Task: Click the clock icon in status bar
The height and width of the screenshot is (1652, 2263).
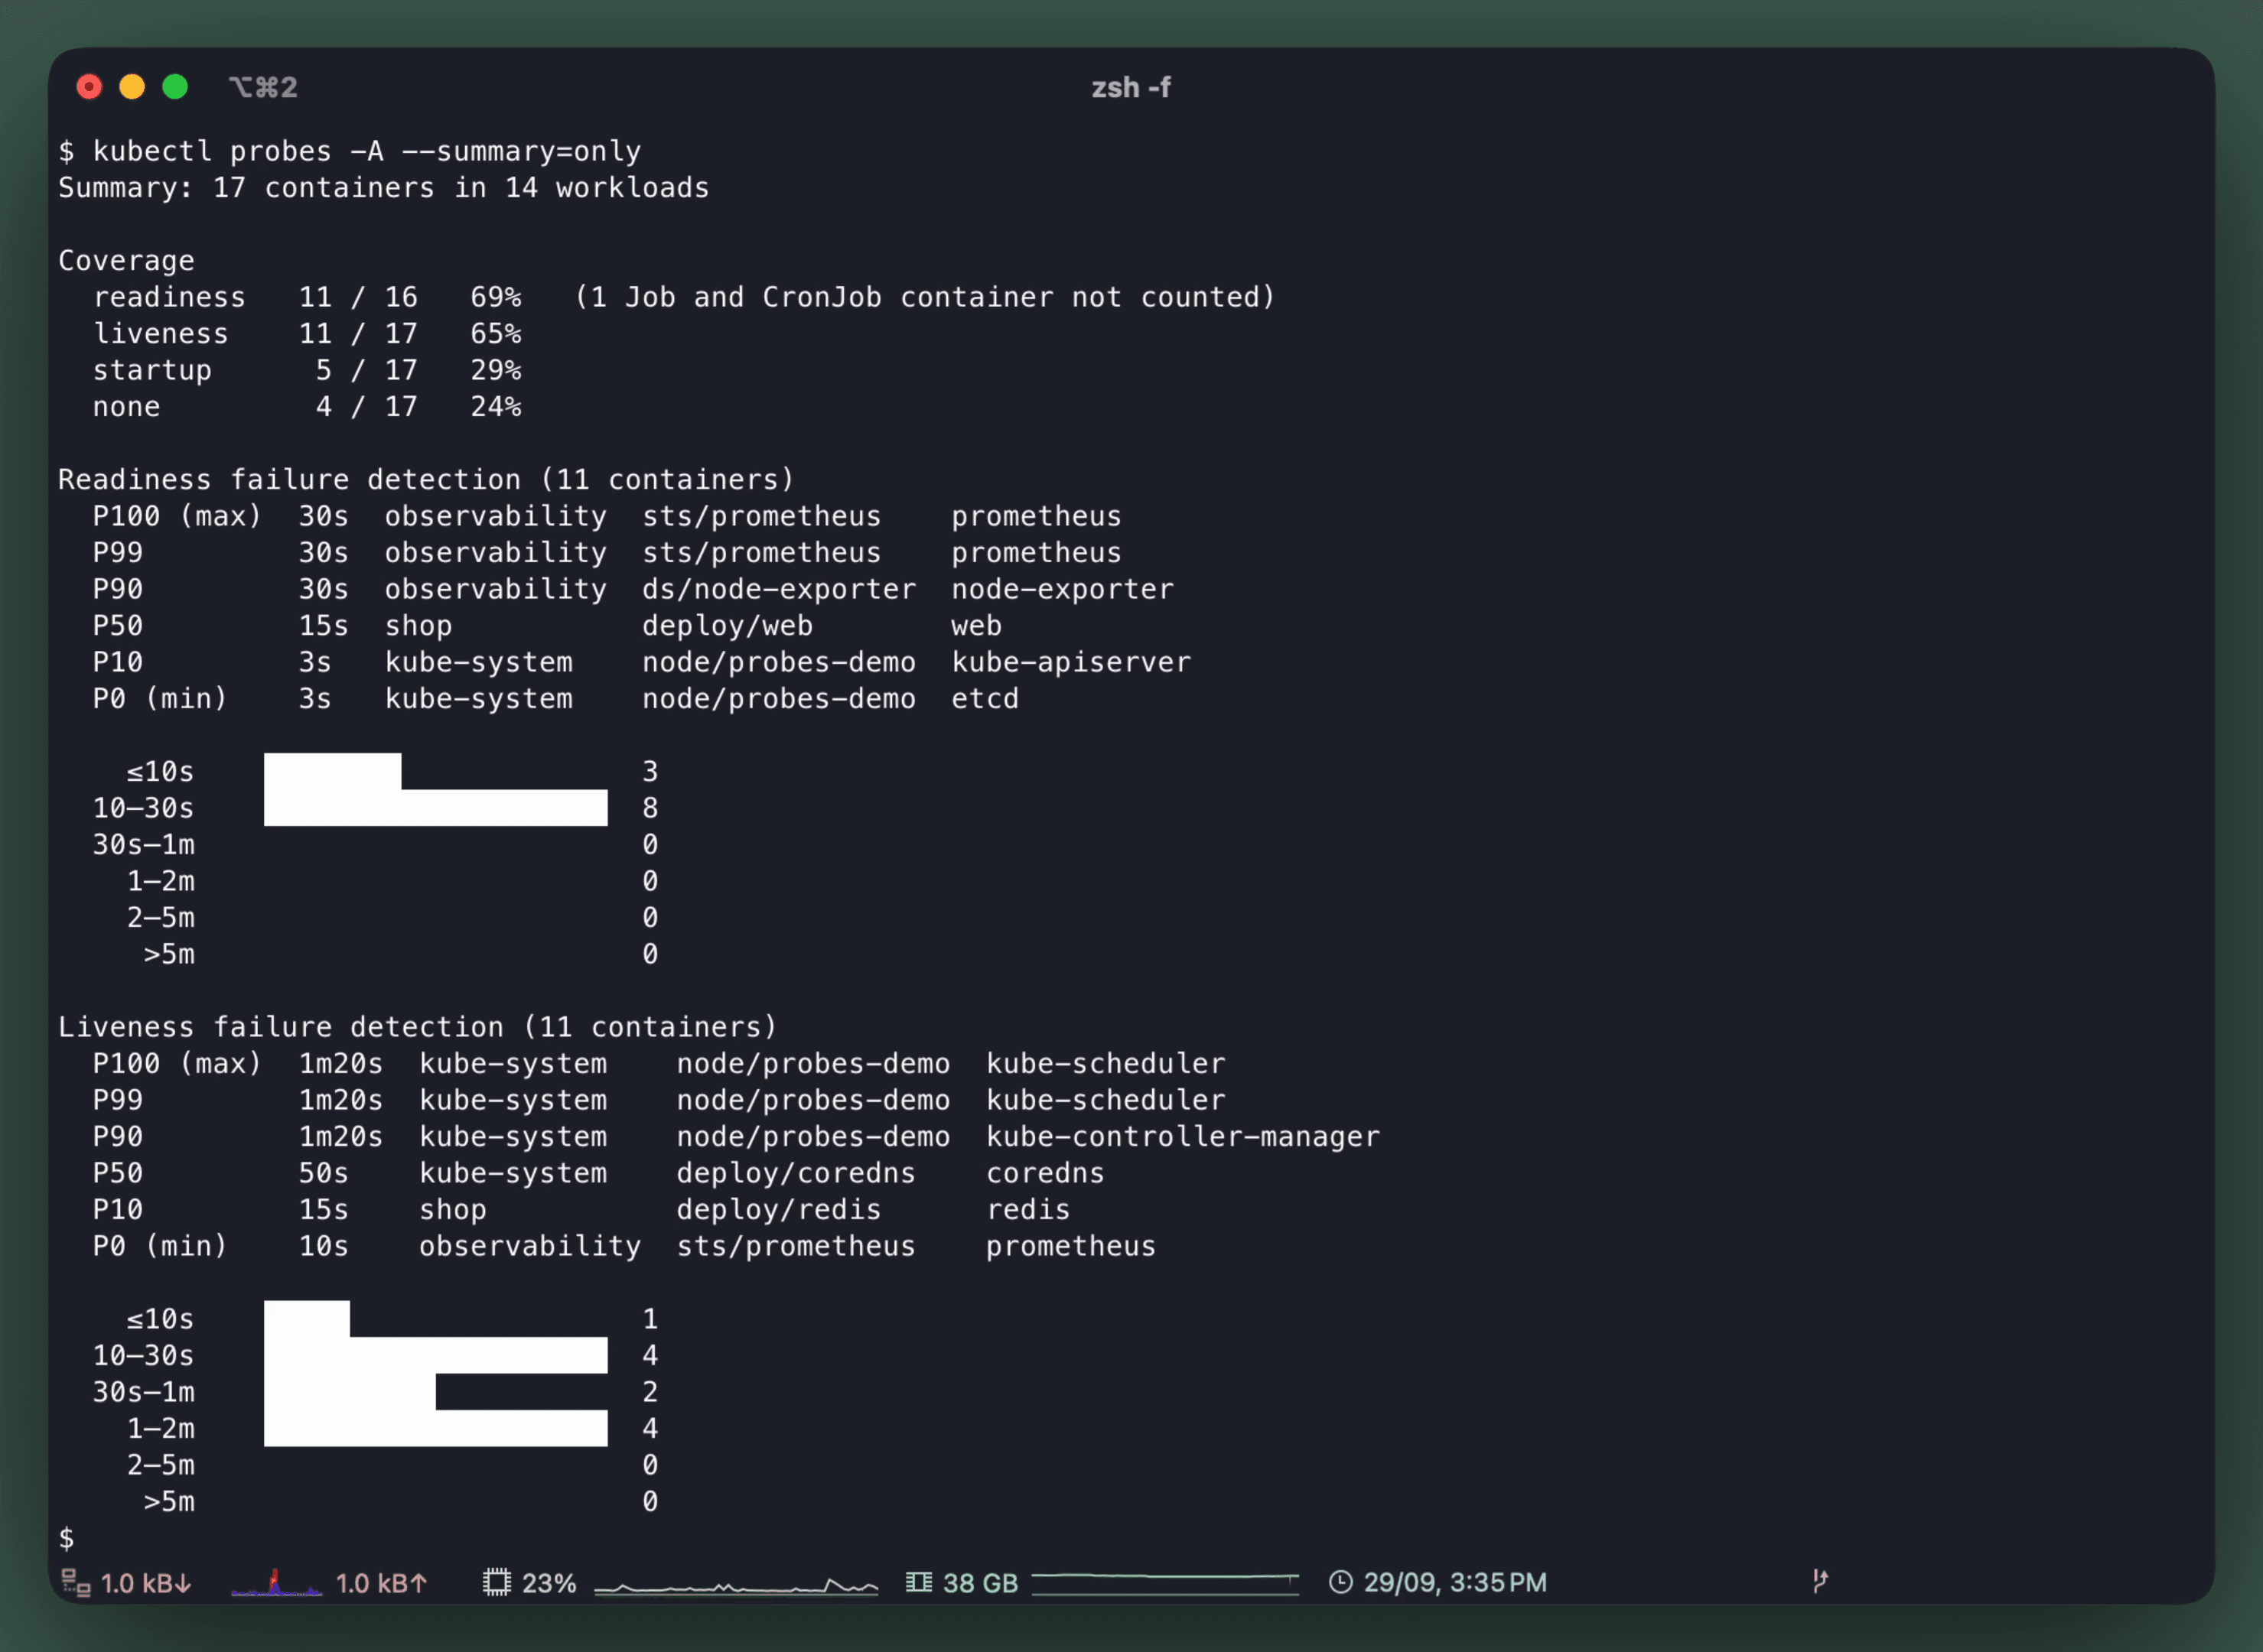Action: (1341, 1582)
